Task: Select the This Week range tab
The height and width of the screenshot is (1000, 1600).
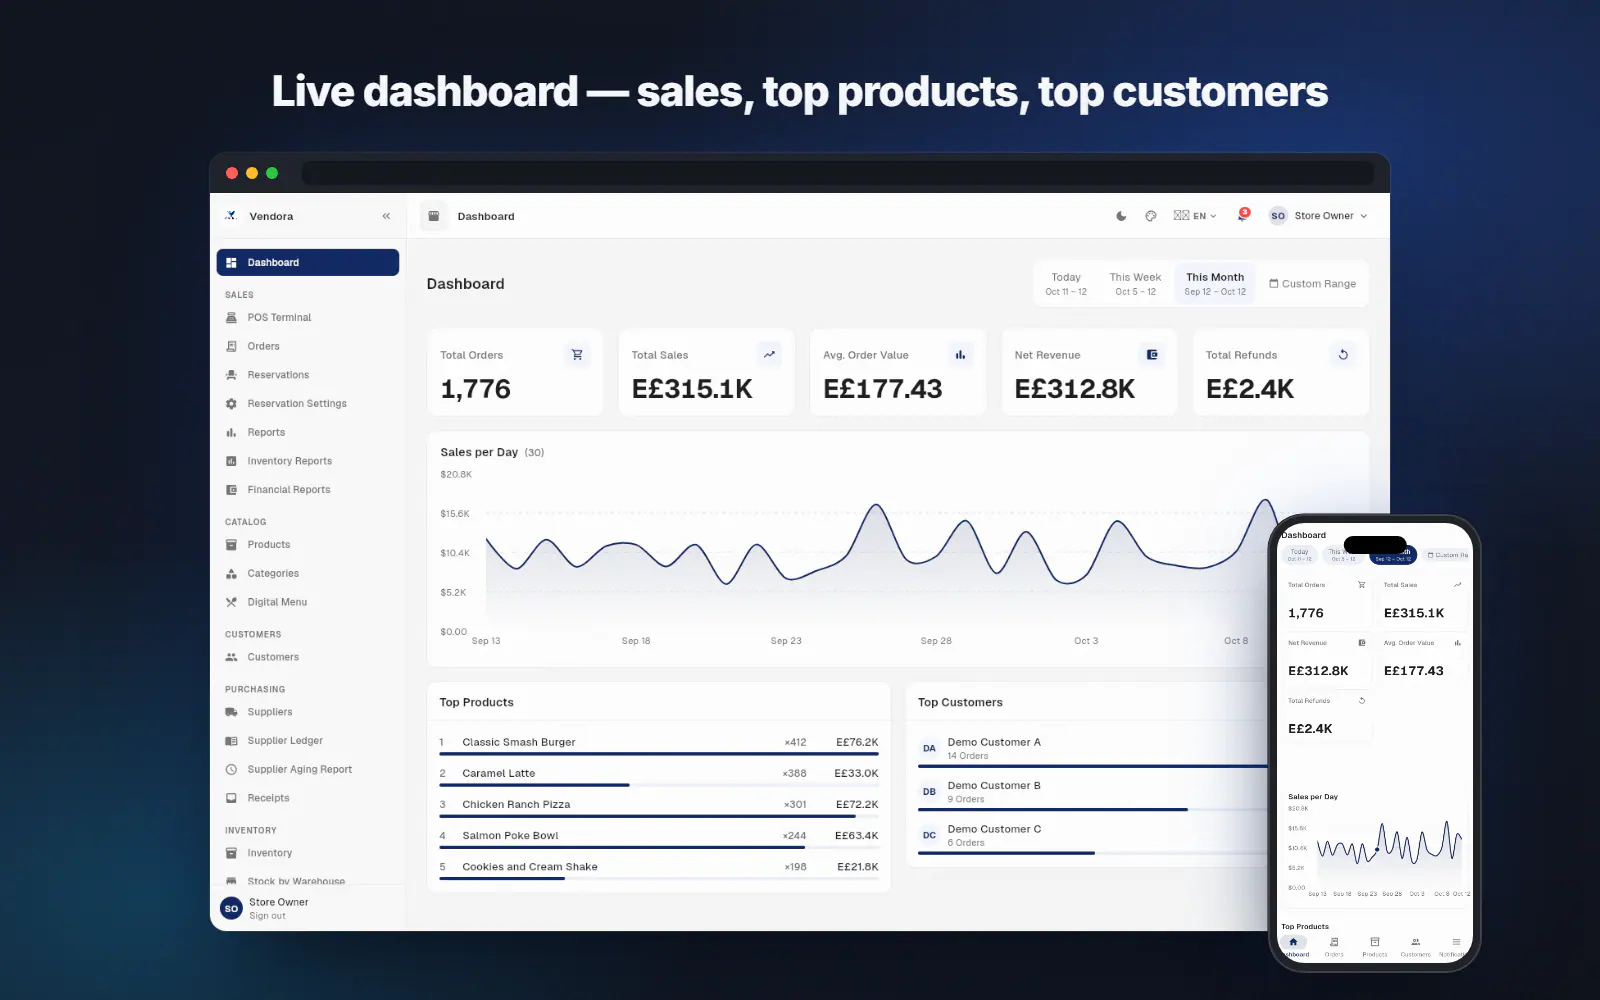Action: pyautogui.click(x=1135, y=284)
